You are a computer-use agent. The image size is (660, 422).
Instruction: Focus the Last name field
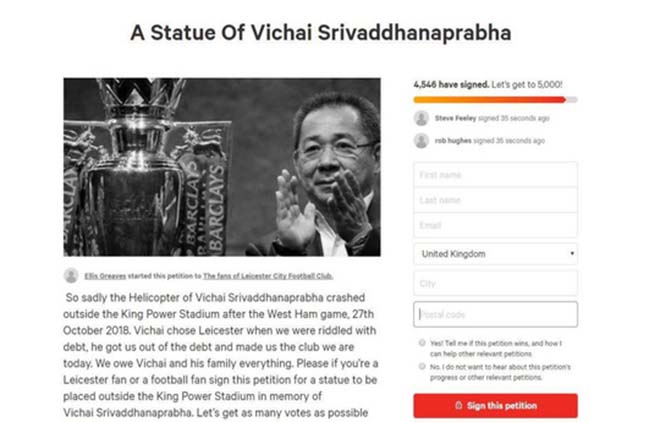point(495,200)
